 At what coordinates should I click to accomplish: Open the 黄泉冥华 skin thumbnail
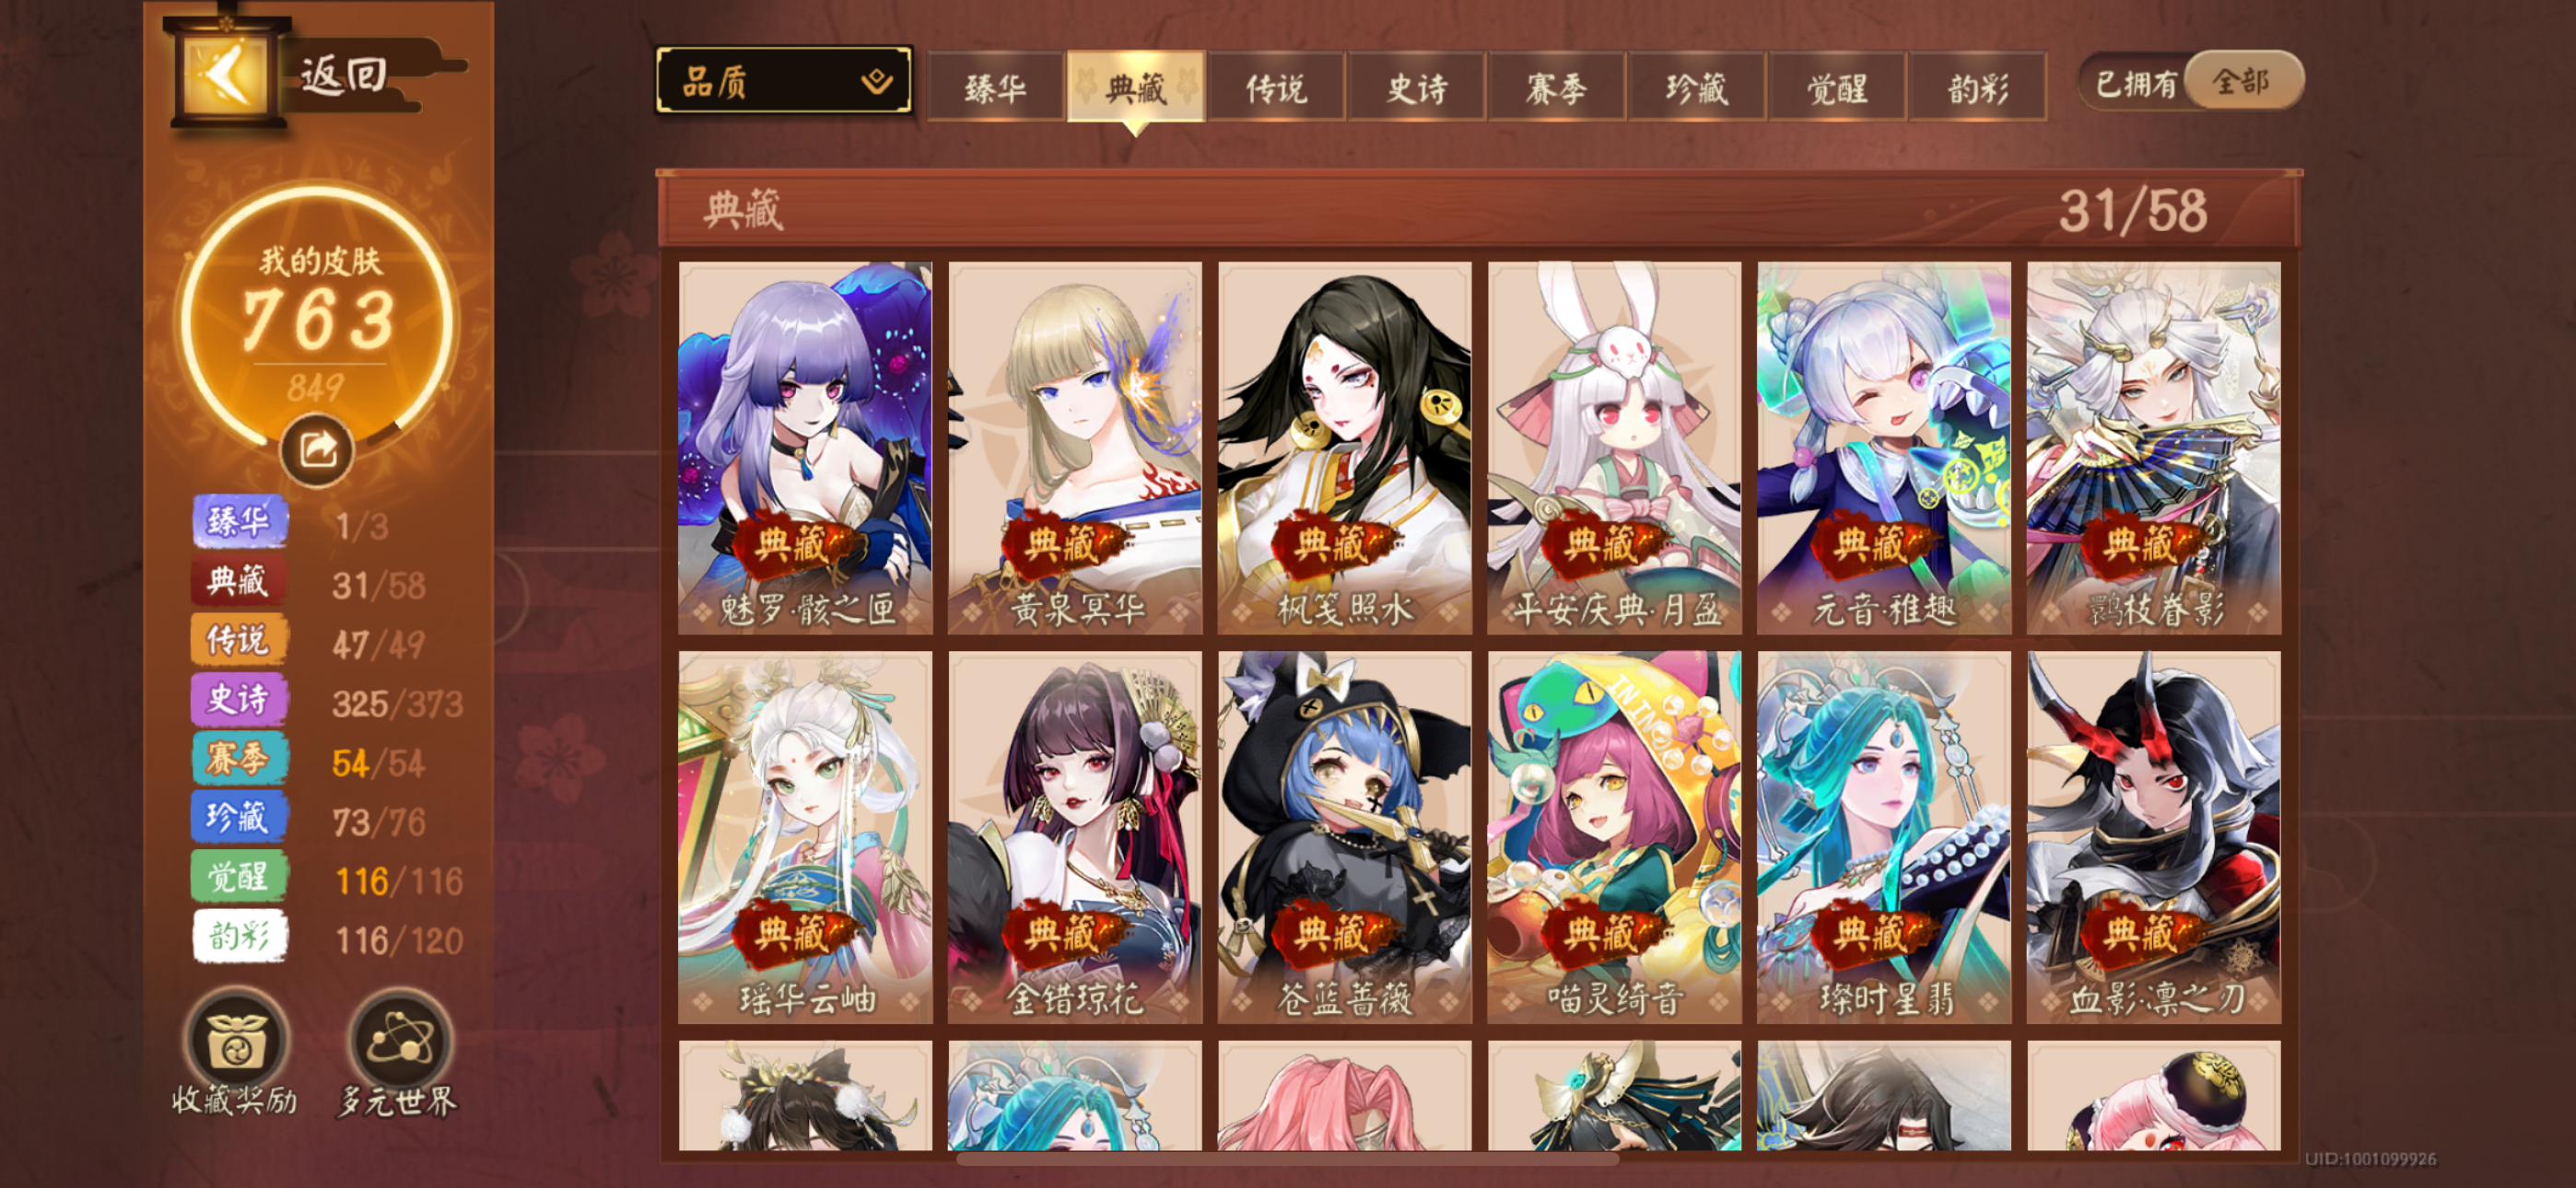tap(1075, 447)
